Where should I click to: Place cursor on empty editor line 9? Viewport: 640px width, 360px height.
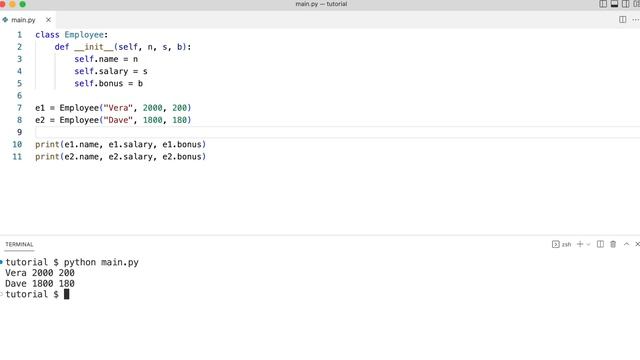(x=337, y=132)
